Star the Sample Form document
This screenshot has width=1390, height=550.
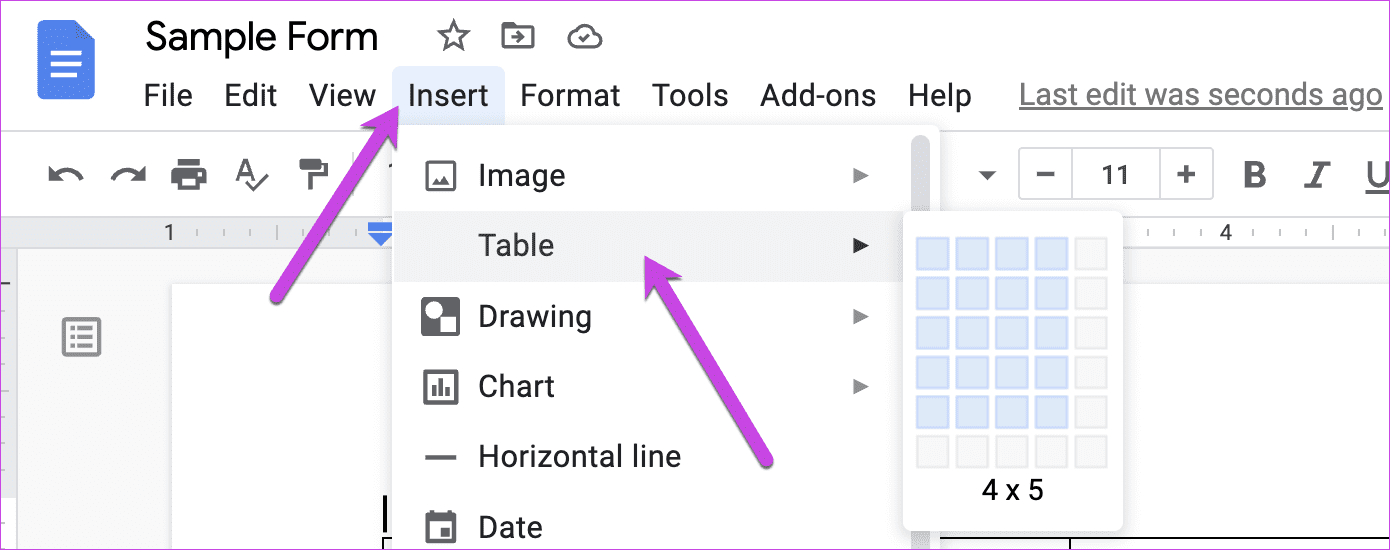[453, 37]
